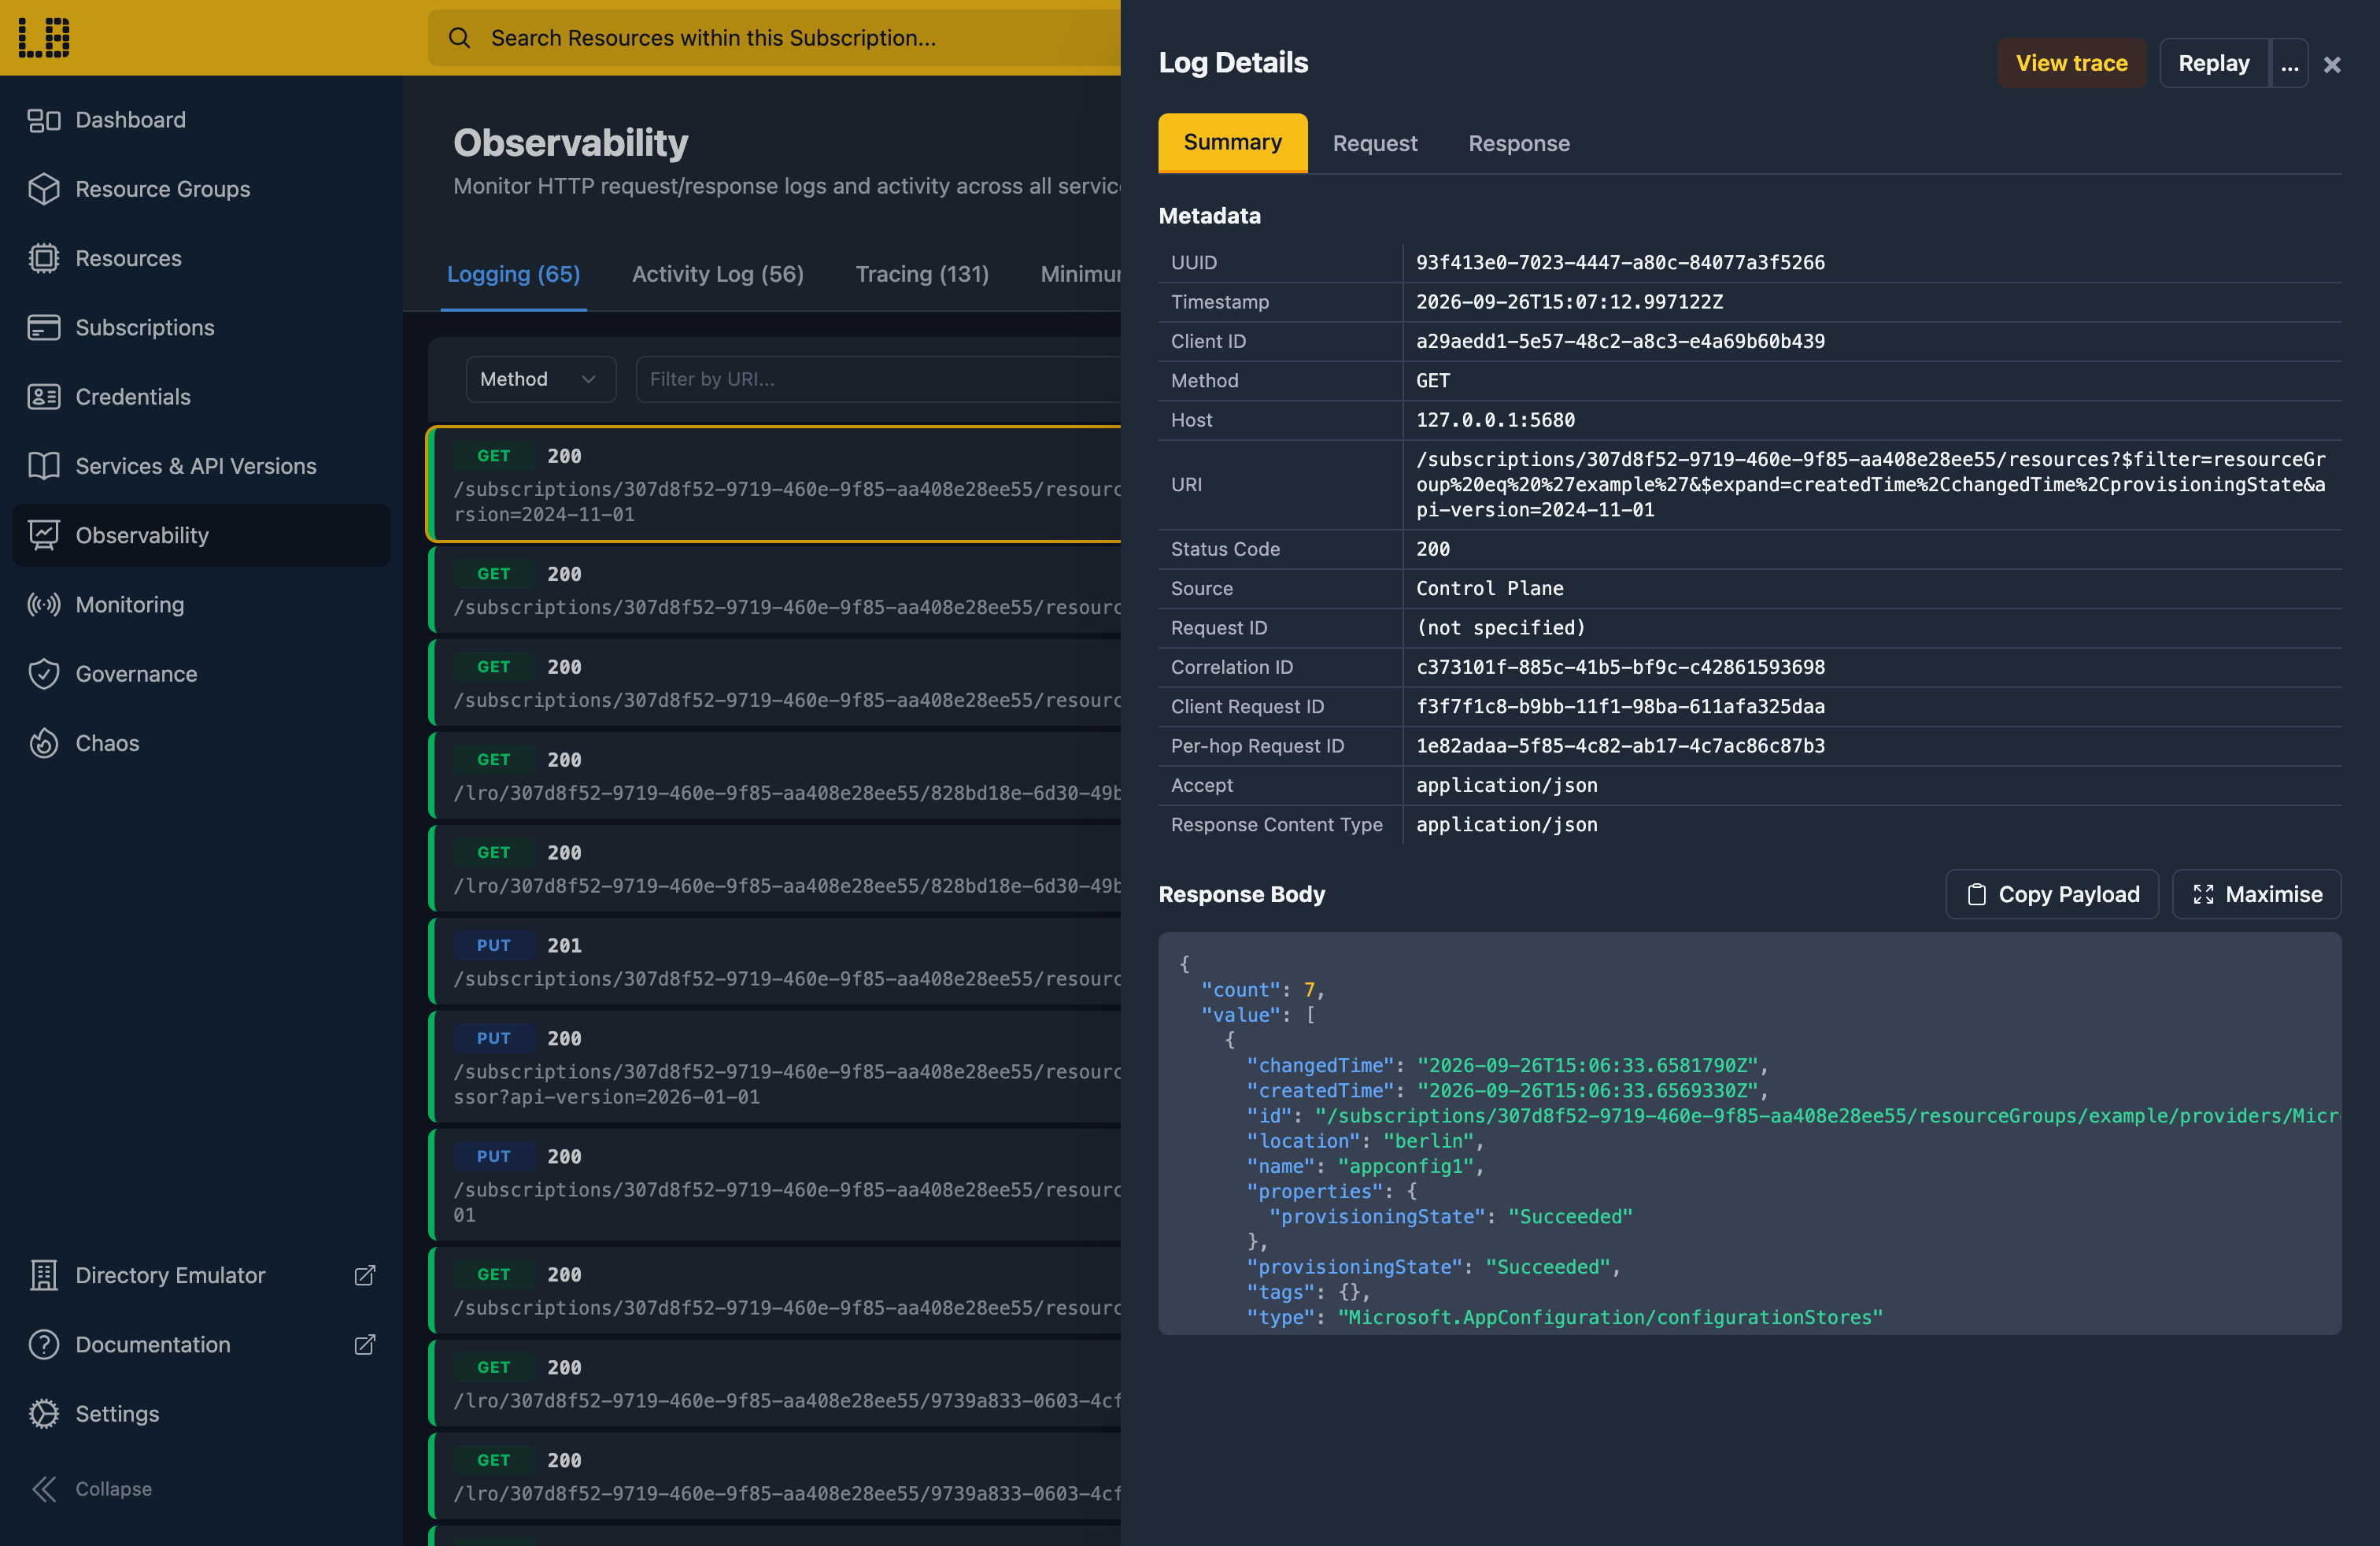Open the Monitoring broadcast icon
2380x1546 pixels.
tap(44, 604)
